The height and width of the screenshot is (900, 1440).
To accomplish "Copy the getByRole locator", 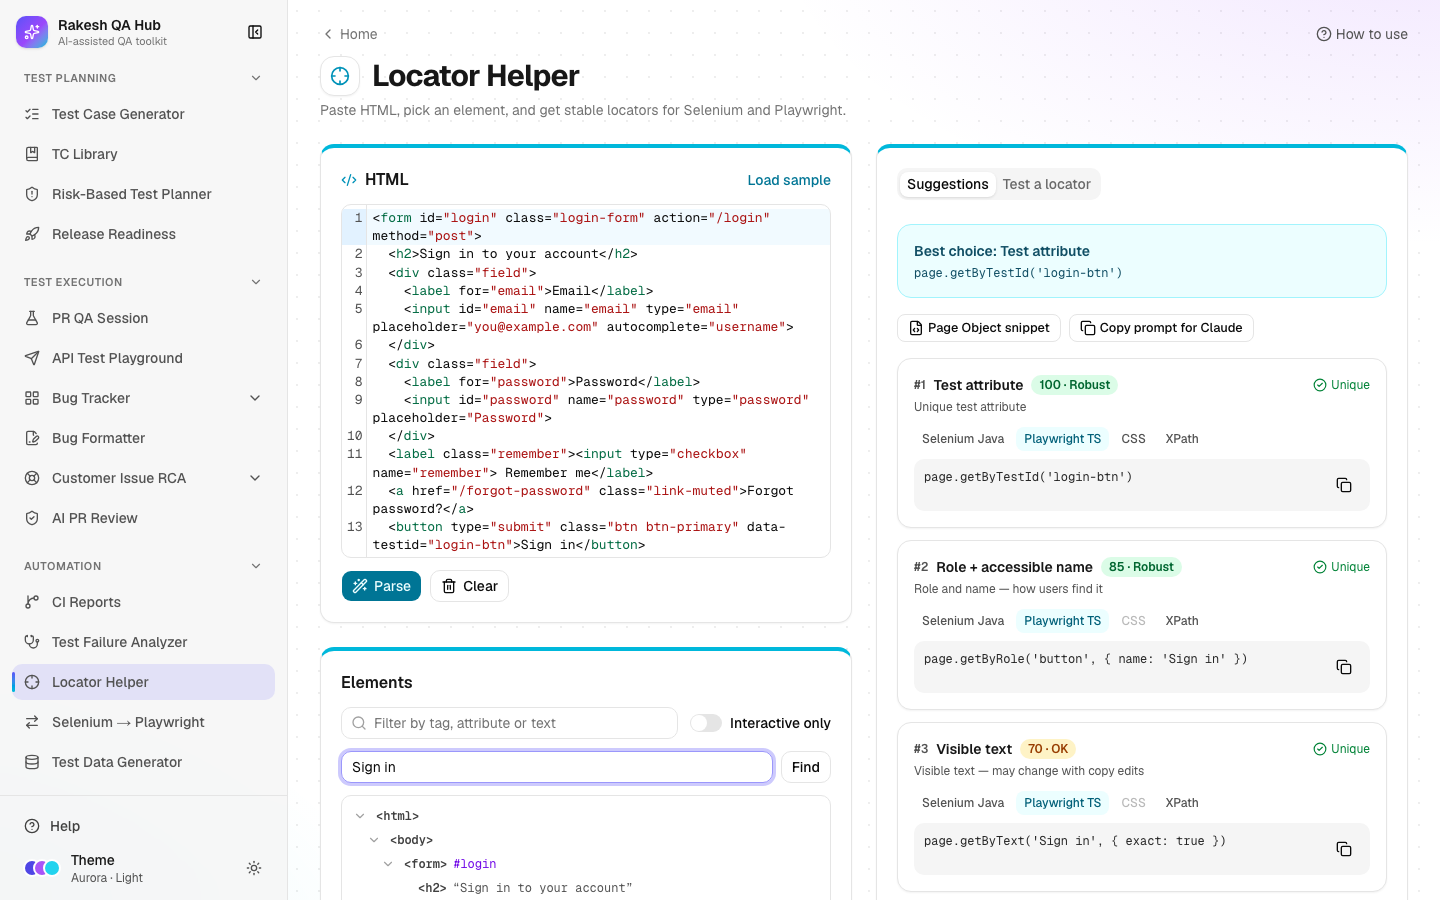I will [x=1344, y=667].
